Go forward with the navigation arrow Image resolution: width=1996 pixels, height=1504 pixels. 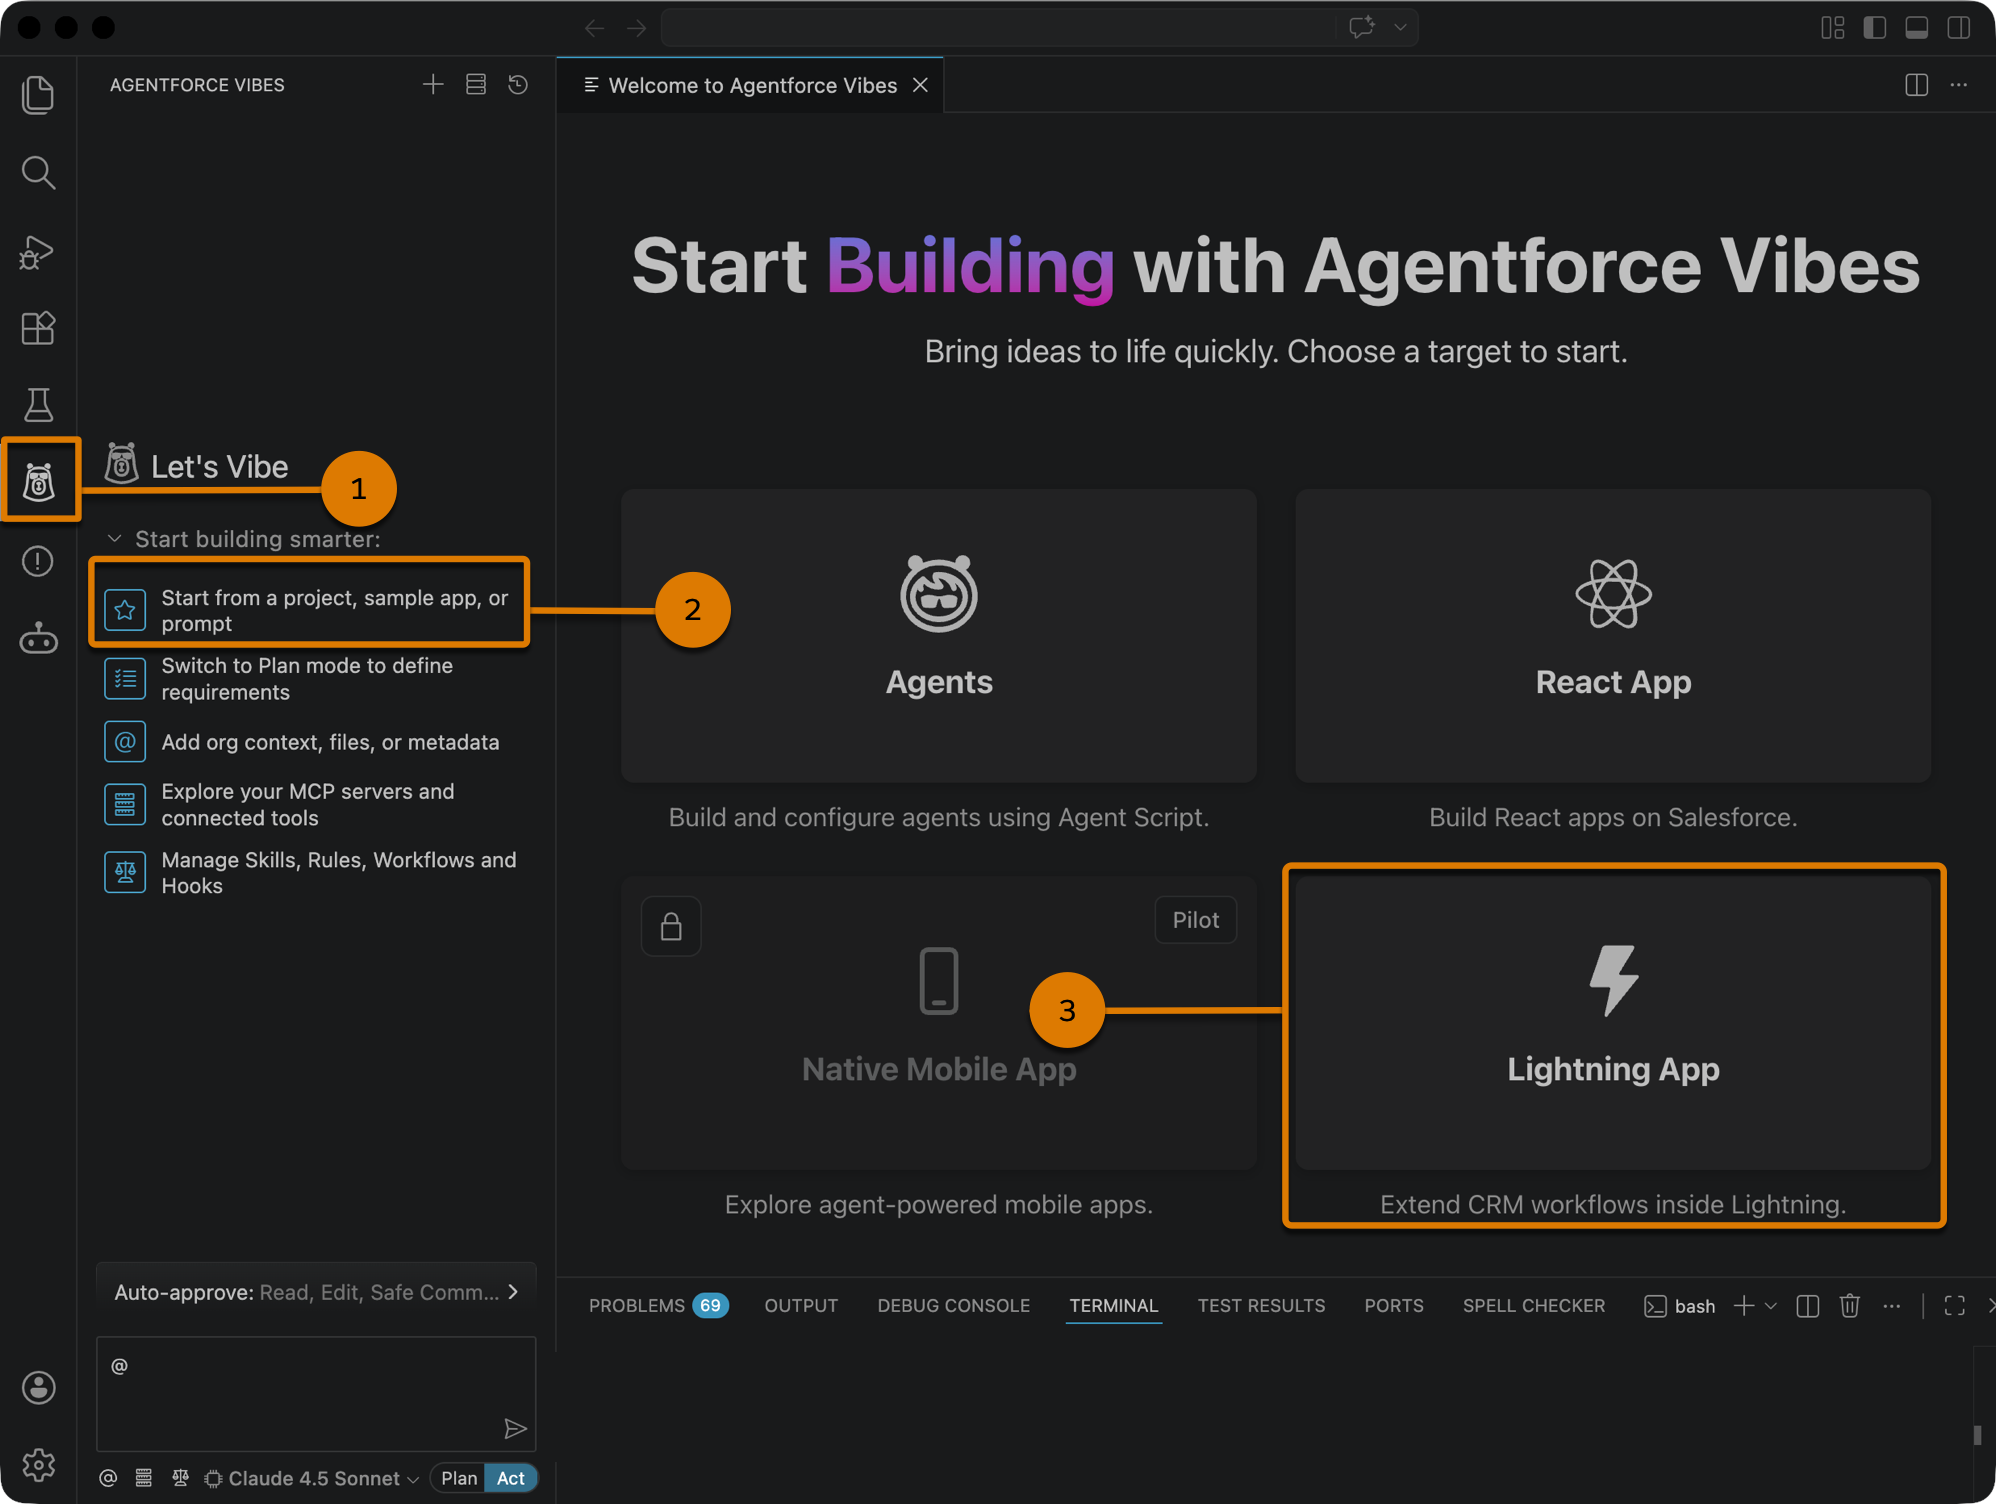637,28
